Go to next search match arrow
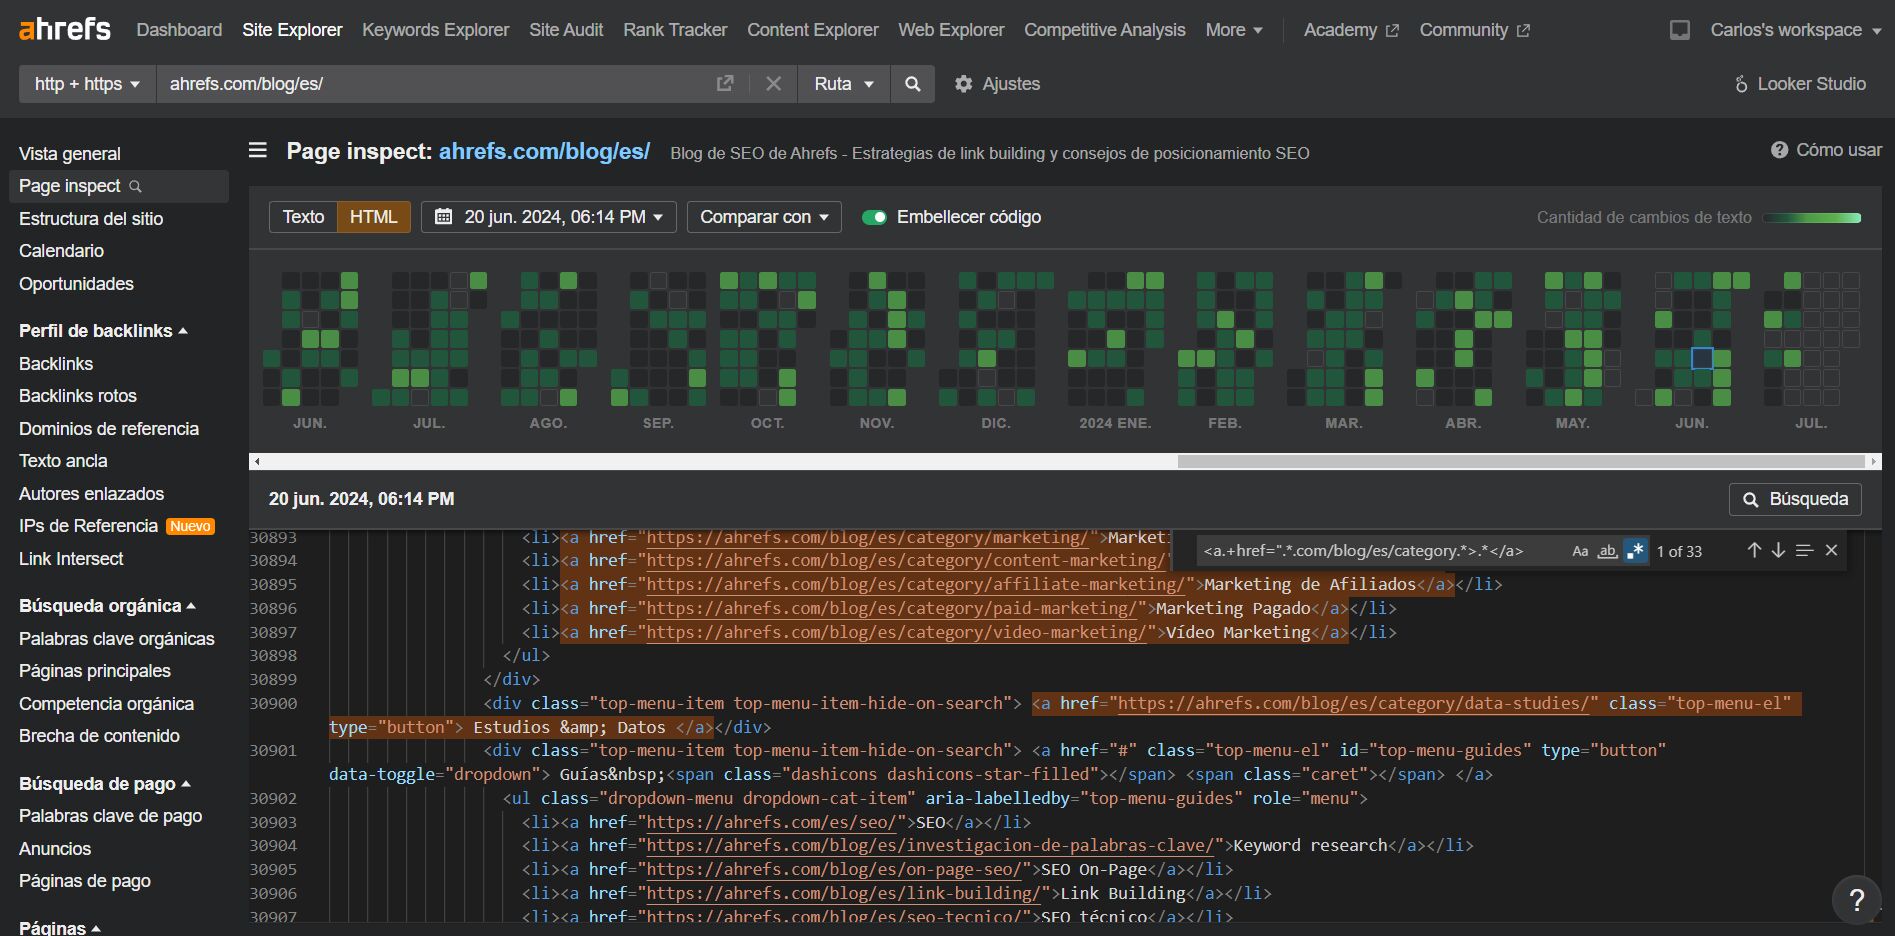 1778,551
